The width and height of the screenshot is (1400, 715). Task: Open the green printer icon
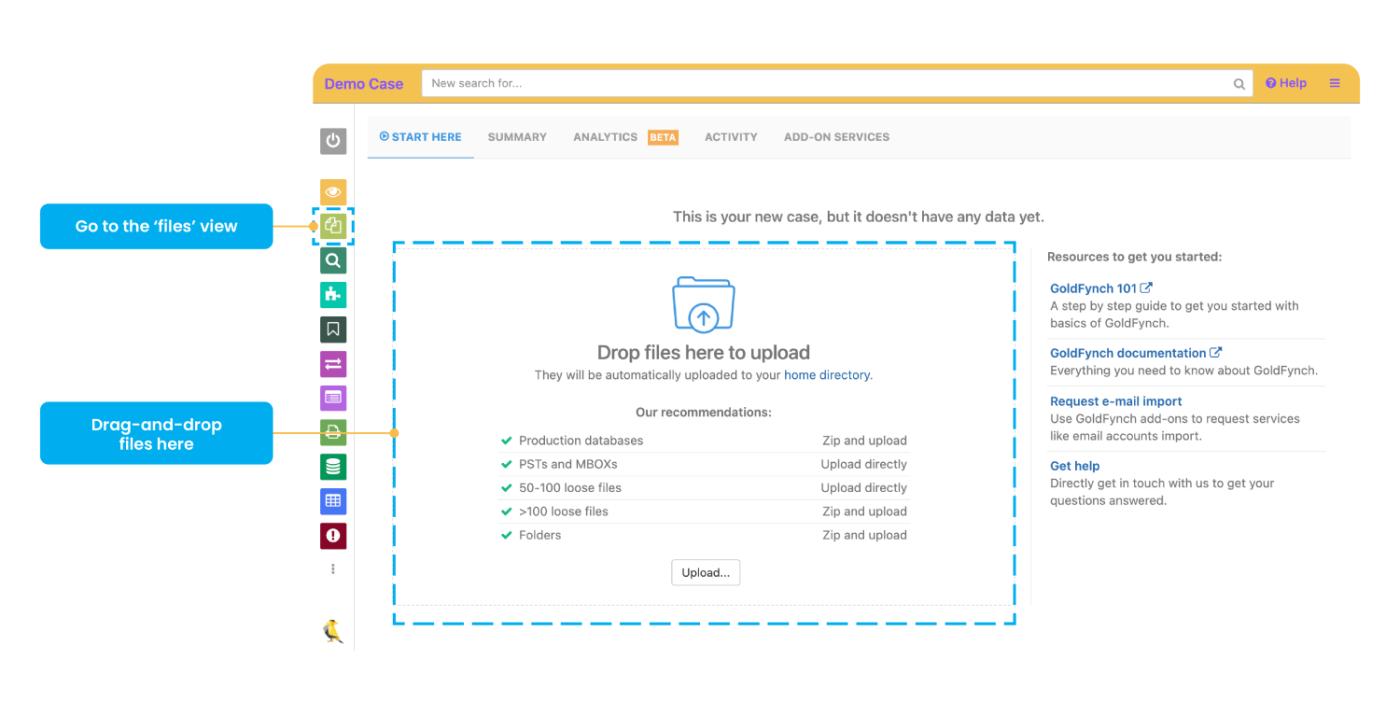click(333, 432)
